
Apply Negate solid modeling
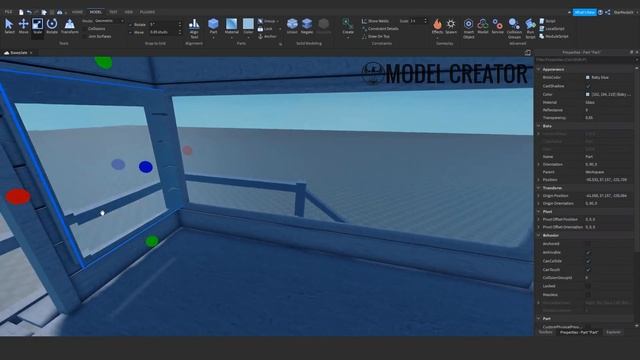(307, 26)
